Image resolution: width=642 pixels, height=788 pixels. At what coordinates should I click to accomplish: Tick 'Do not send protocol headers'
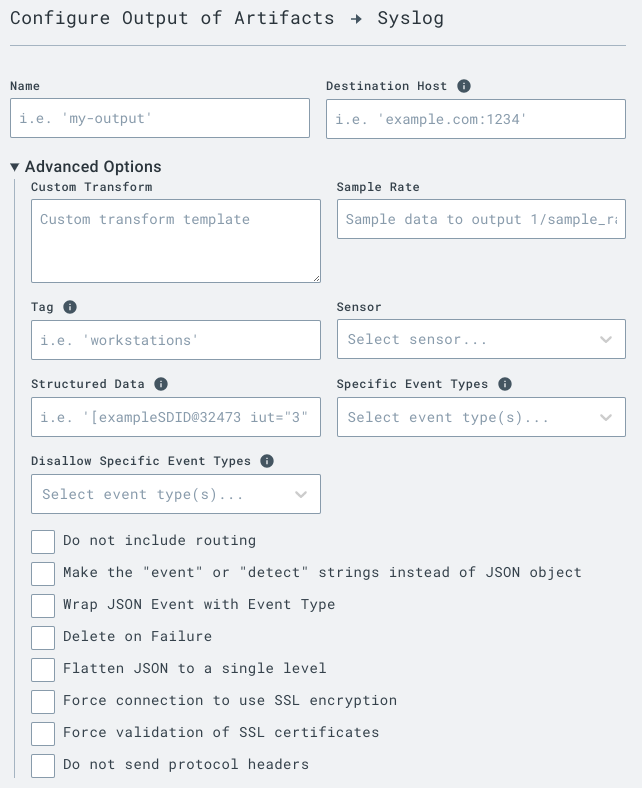click(x=43, y=765)
